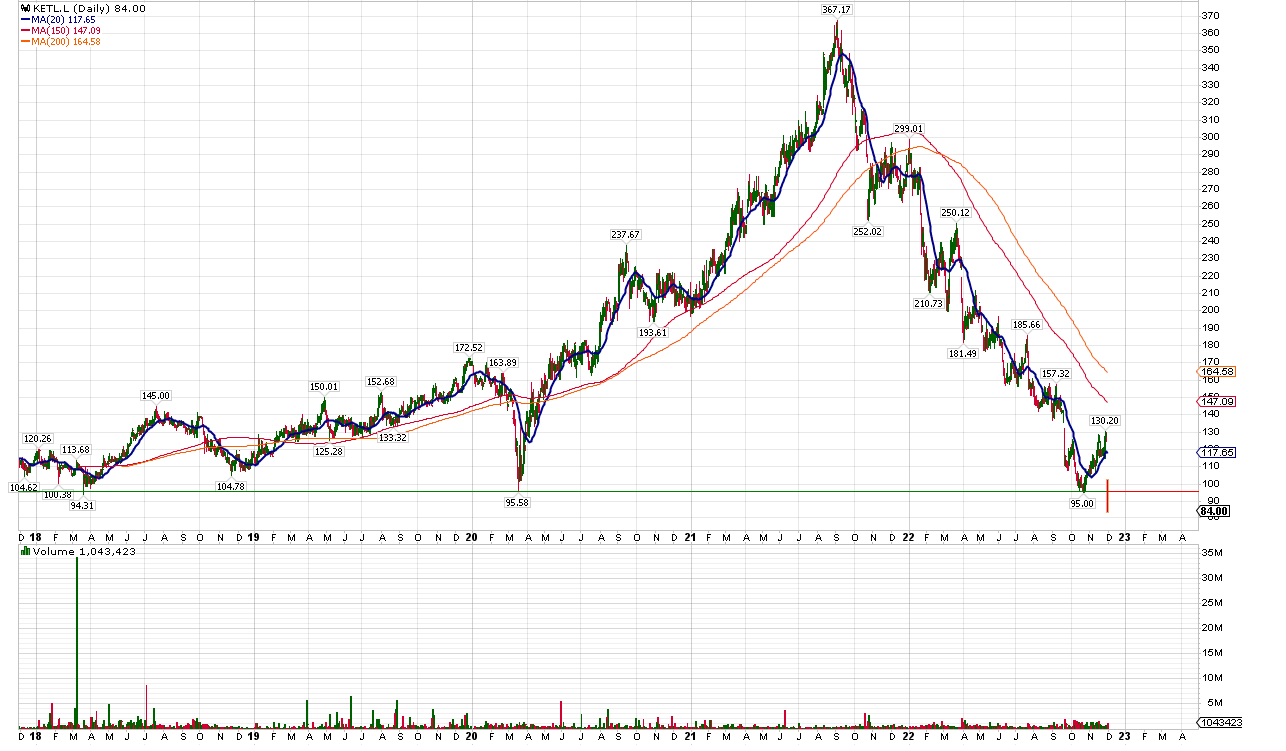
Task: Click the Volume 1,043,423 label
Action: pos(85,551)
